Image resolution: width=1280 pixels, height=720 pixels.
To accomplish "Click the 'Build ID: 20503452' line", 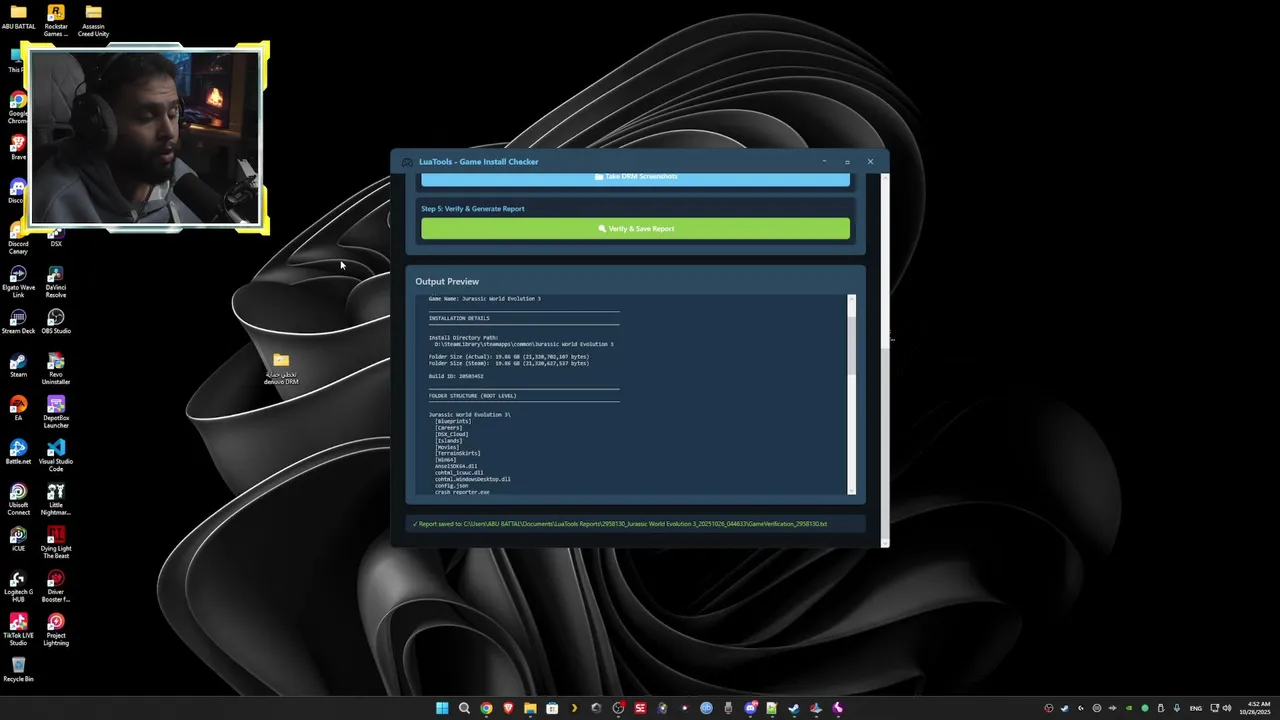I will (x=456, y=376).
